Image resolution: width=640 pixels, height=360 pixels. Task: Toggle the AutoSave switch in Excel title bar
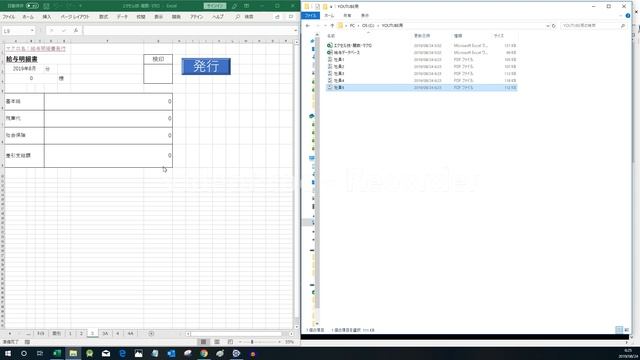[x=32, y=6]
